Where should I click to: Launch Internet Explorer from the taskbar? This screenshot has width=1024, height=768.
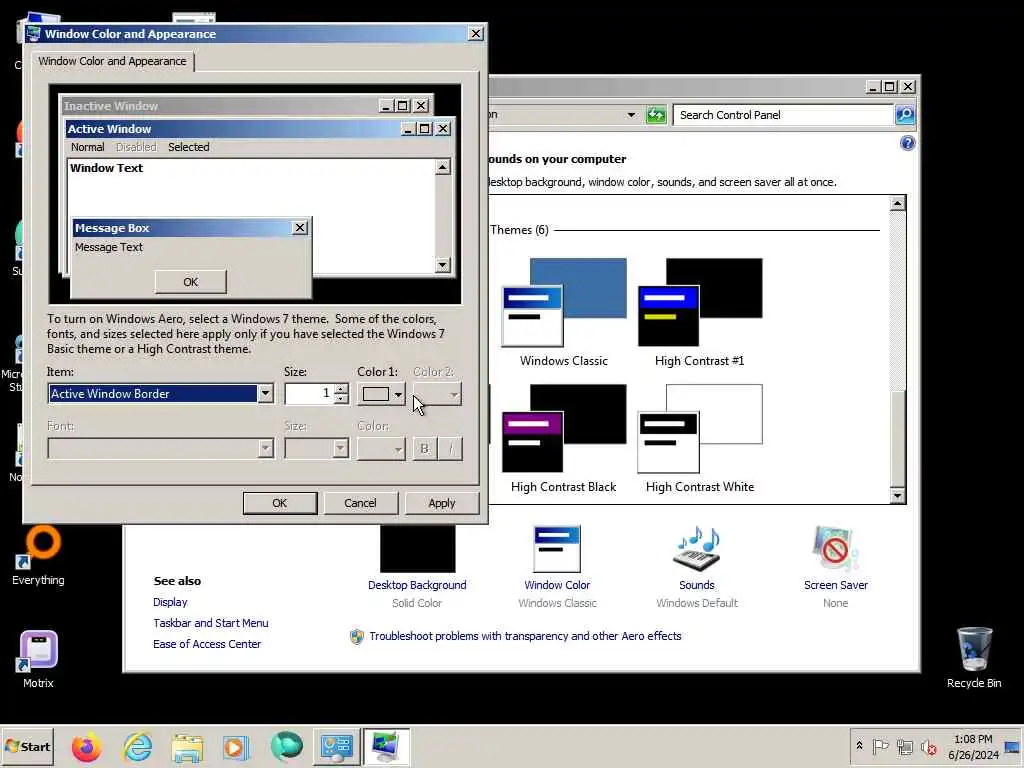(x=137, y=747)
